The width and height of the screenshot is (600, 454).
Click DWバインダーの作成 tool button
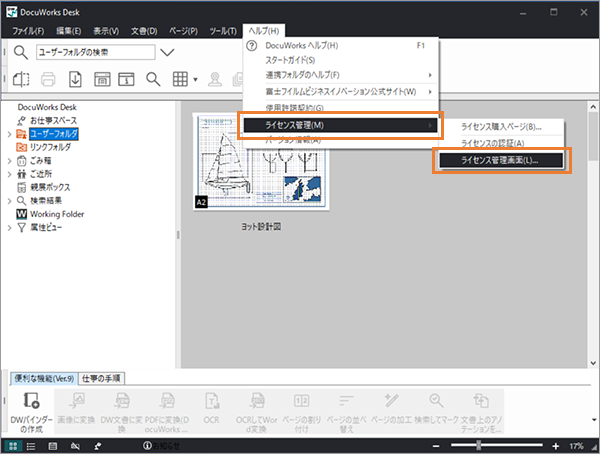31,412
